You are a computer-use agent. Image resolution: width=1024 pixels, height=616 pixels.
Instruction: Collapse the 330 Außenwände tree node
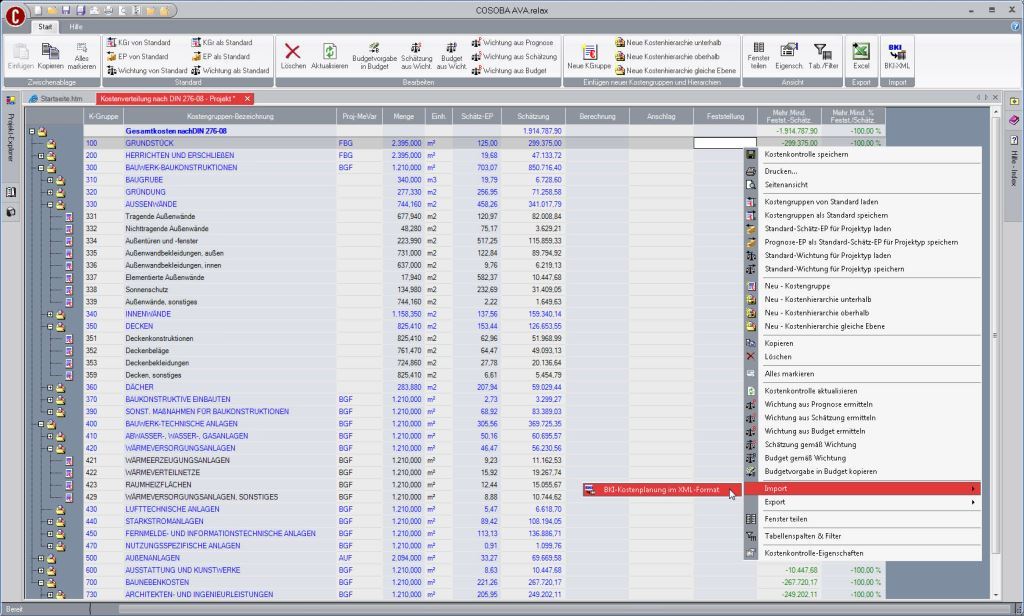pos(50,204)
